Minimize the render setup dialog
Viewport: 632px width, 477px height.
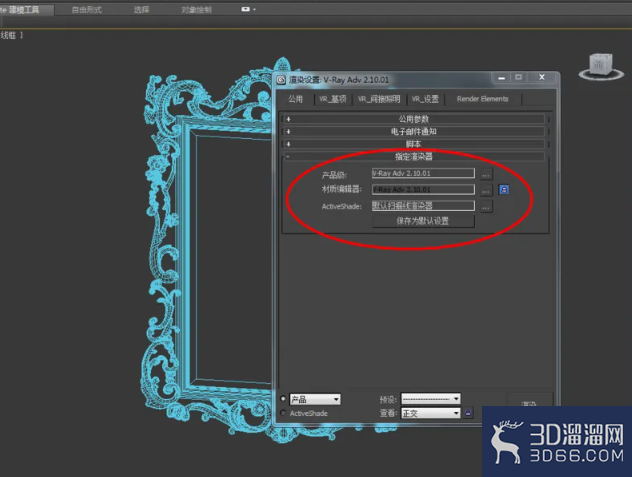point(501,77)
